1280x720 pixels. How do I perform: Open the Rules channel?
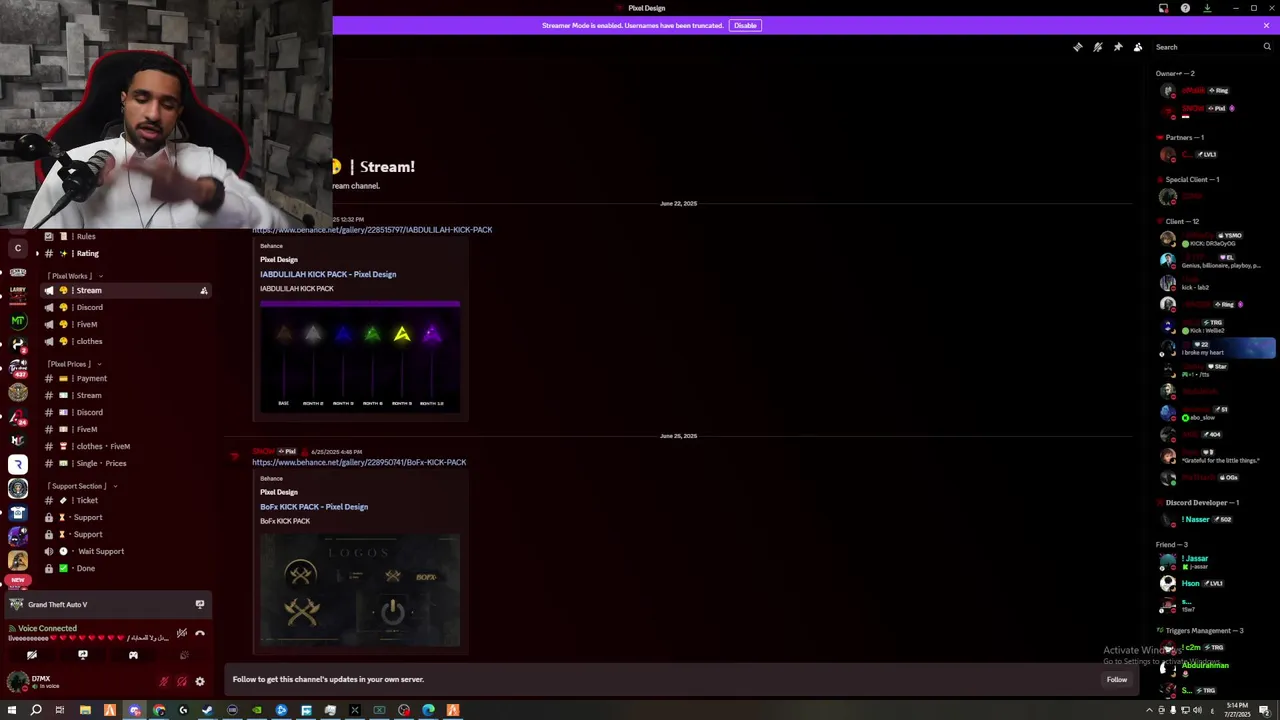[125, 236]
